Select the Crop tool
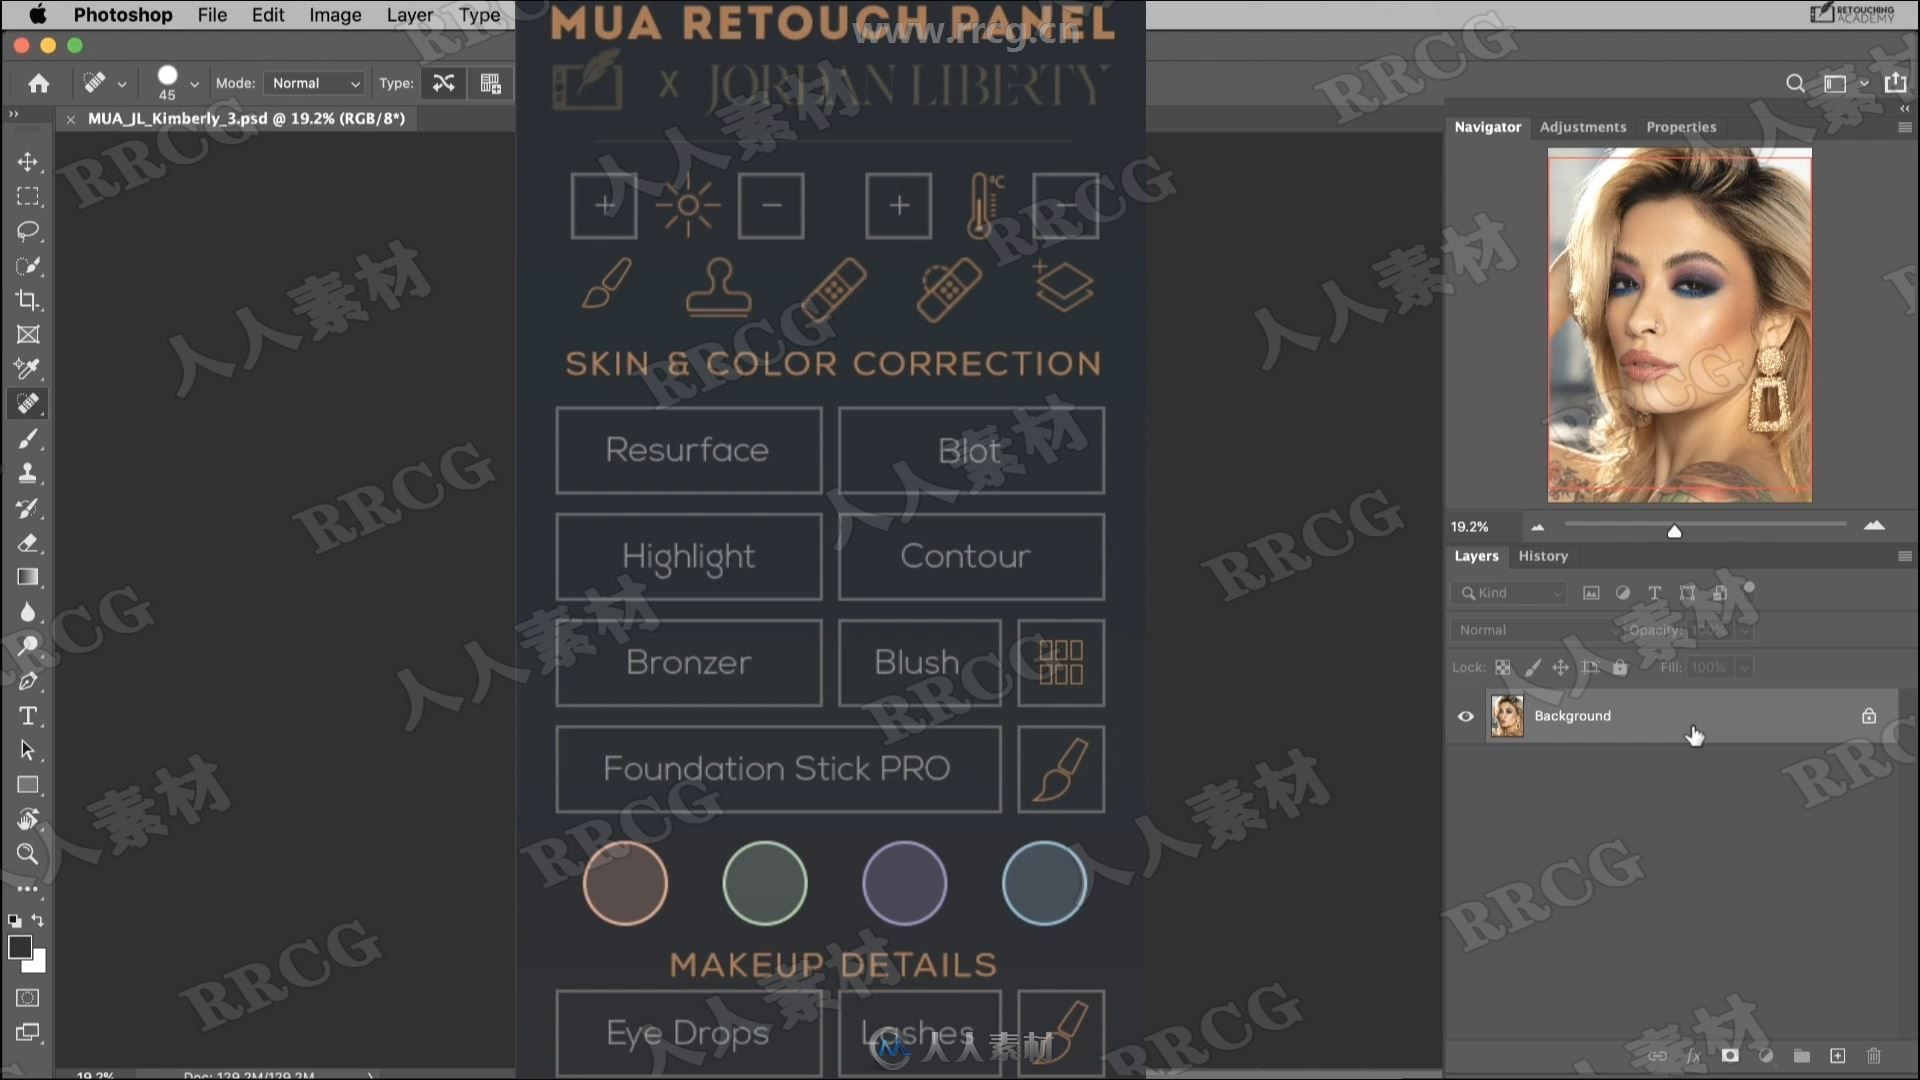The width and height of the screenshot is (1920, 1080). (x=28, y=300)
